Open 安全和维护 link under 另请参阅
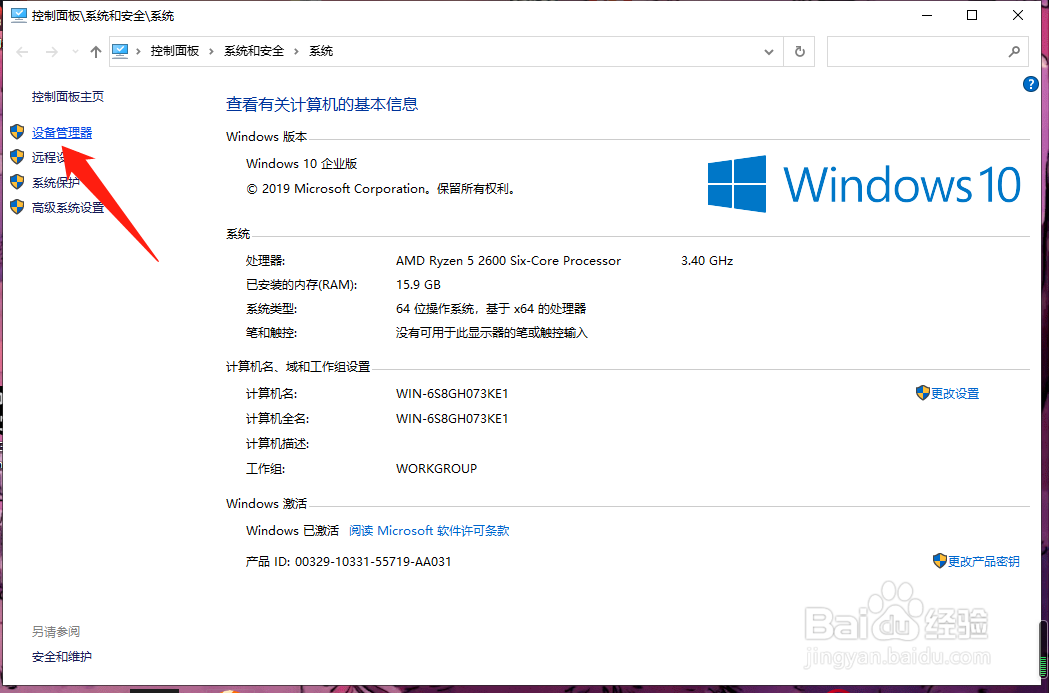The width and height of the screenshot is (1049, 693). click(62, 656)
